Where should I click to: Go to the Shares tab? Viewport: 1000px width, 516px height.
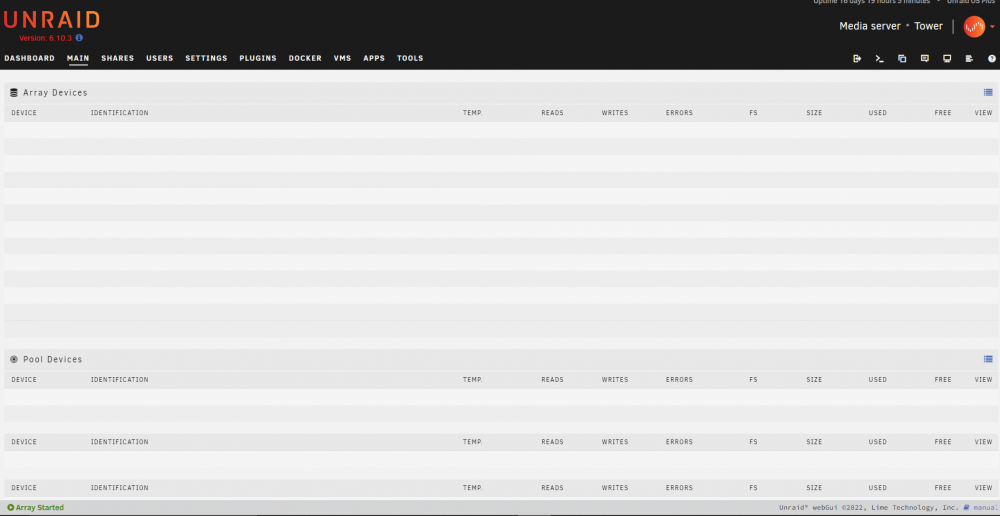coord(117,58)
